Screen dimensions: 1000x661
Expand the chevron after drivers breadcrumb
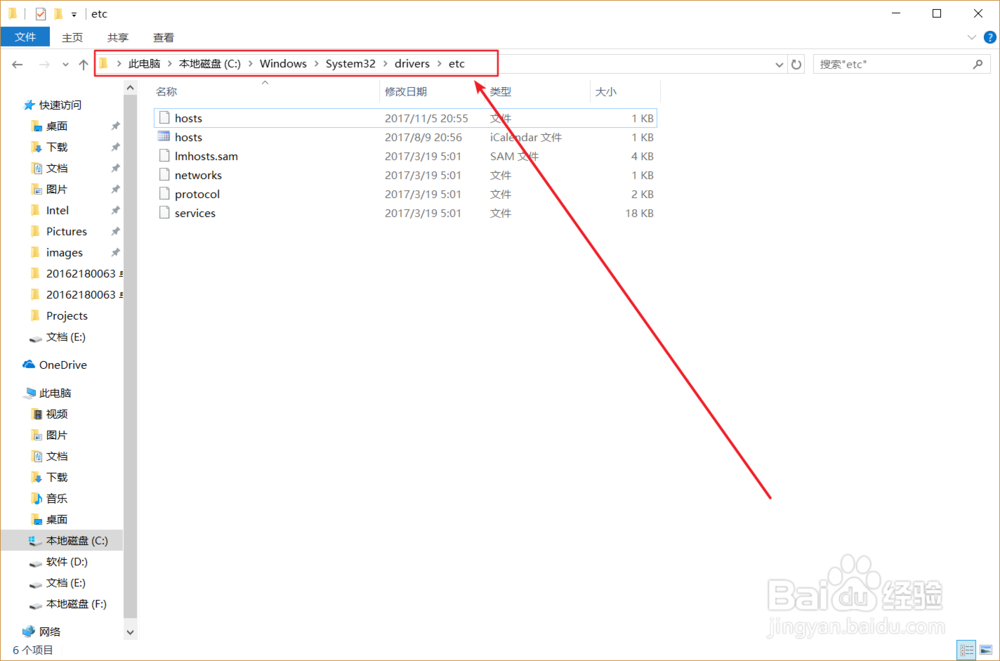coord(439,64)
